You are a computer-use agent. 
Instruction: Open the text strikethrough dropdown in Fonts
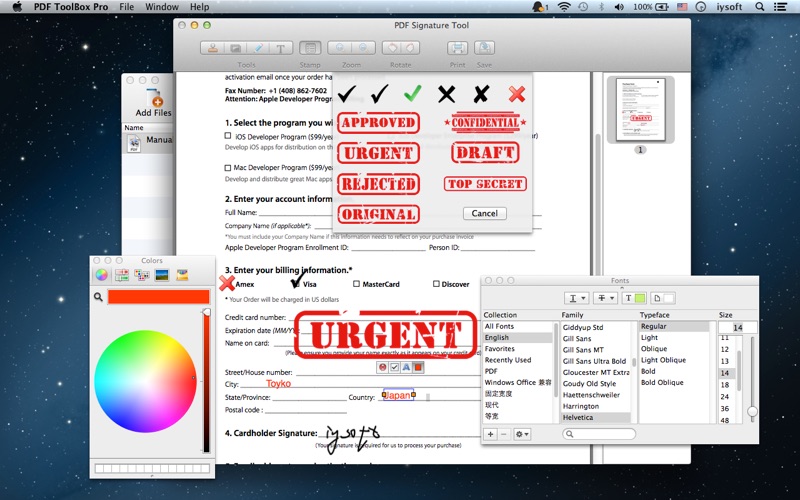pyautogui.click(x=605, y=298)
